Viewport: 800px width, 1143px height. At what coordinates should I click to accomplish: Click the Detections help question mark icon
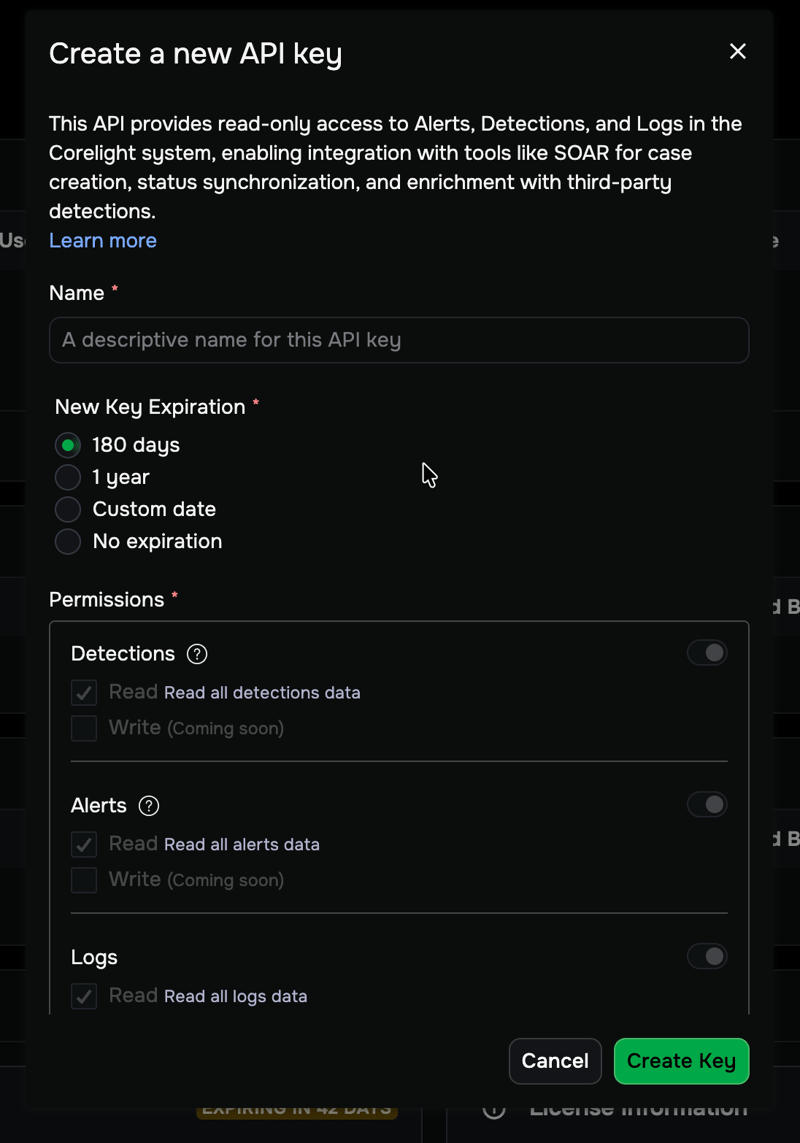(x=197, y=654)
